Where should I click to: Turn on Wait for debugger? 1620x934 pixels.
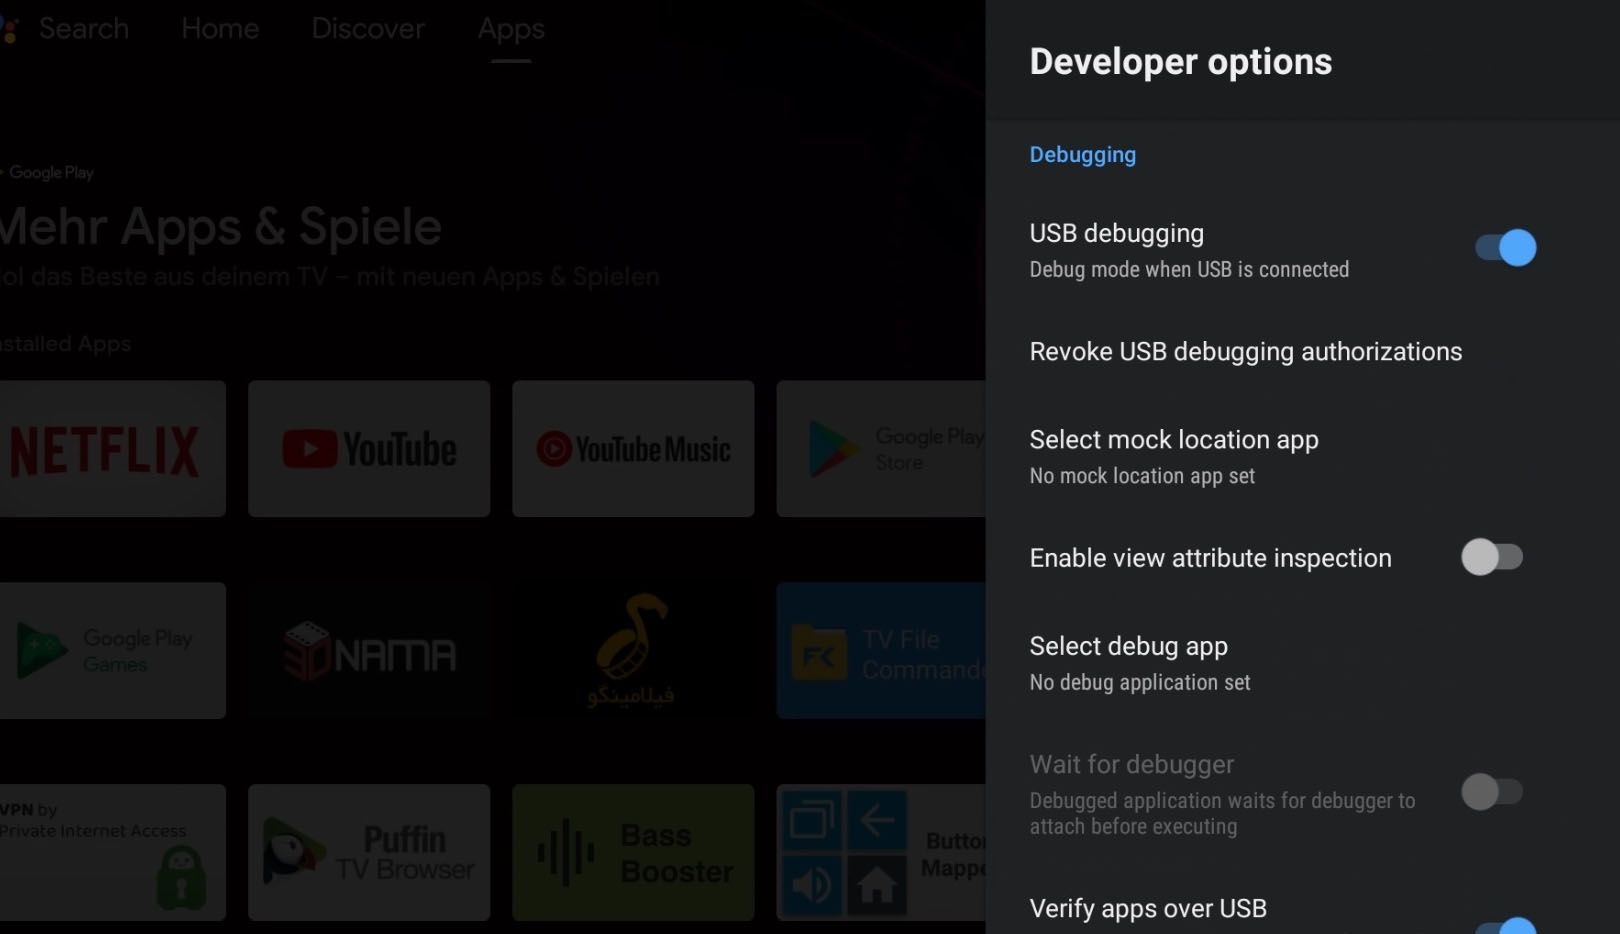[x=1494, y=792]
